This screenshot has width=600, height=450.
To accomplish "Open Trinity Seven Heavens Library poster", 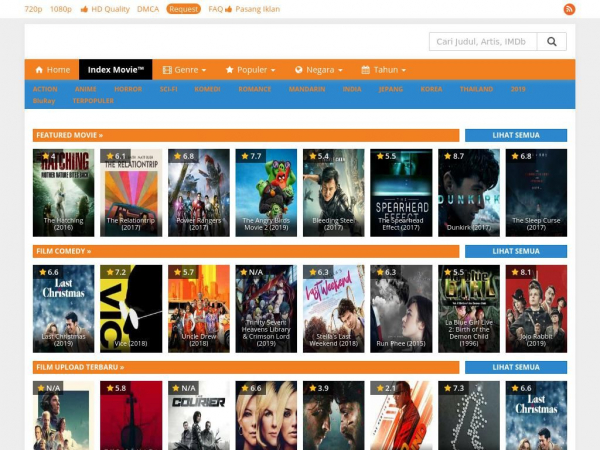I will pos(266,309).
